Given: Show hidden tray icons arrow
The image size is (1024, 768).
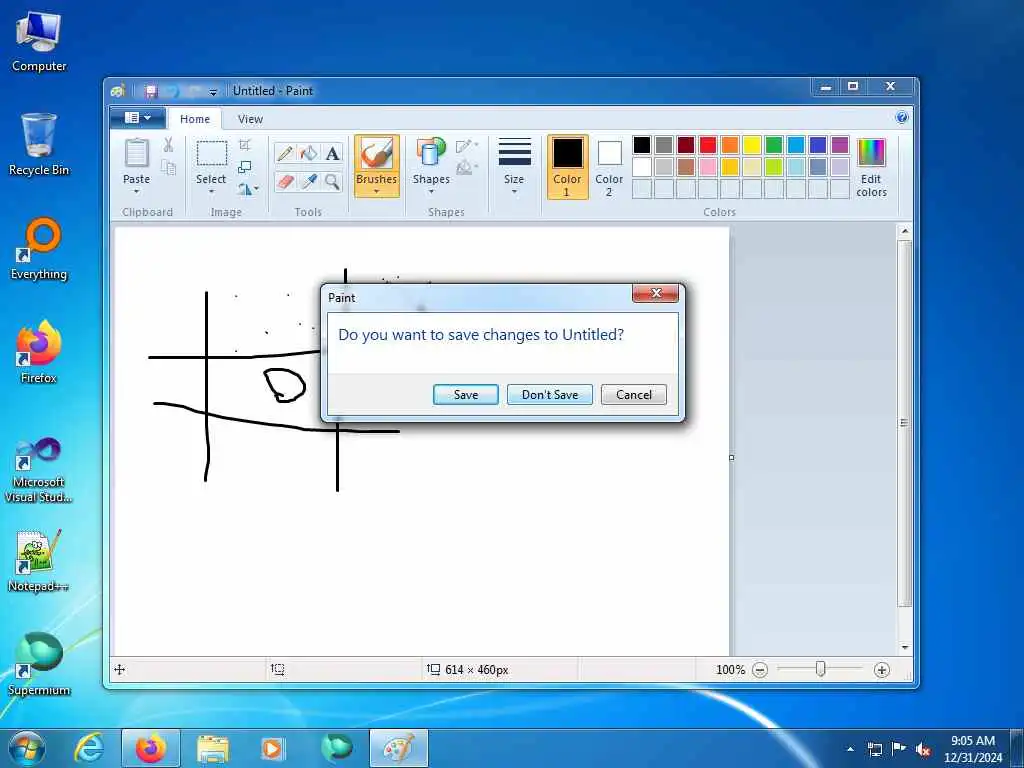Looking at the screenshot, I should pos(850,749).
